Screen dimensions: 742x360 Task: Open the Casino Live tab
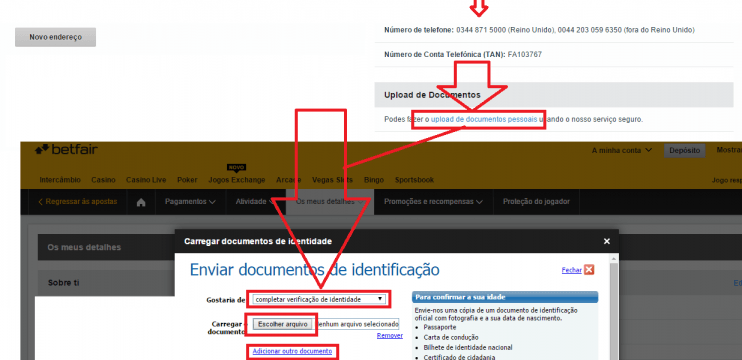click(146, 180)
